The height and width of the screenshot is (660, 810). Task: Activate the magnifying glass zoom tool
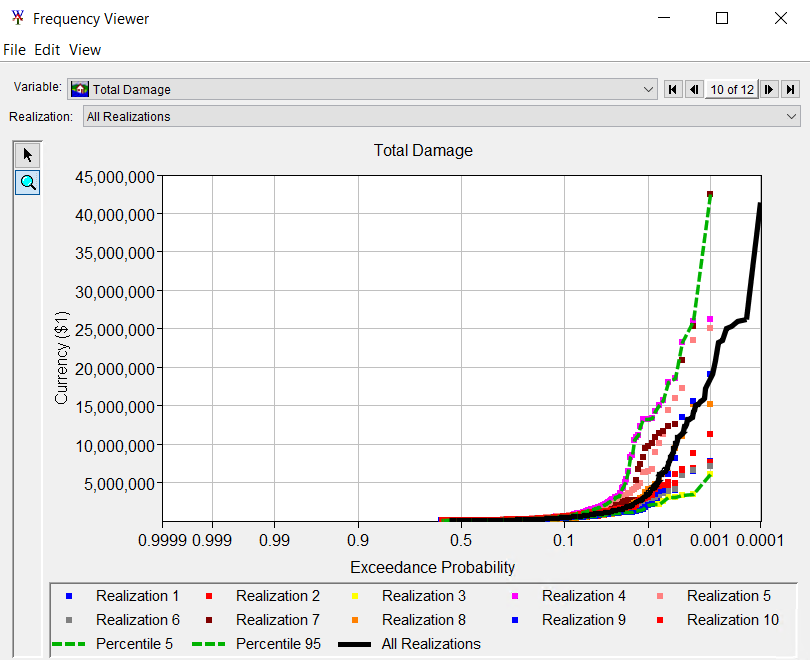(x=28, y=182)
